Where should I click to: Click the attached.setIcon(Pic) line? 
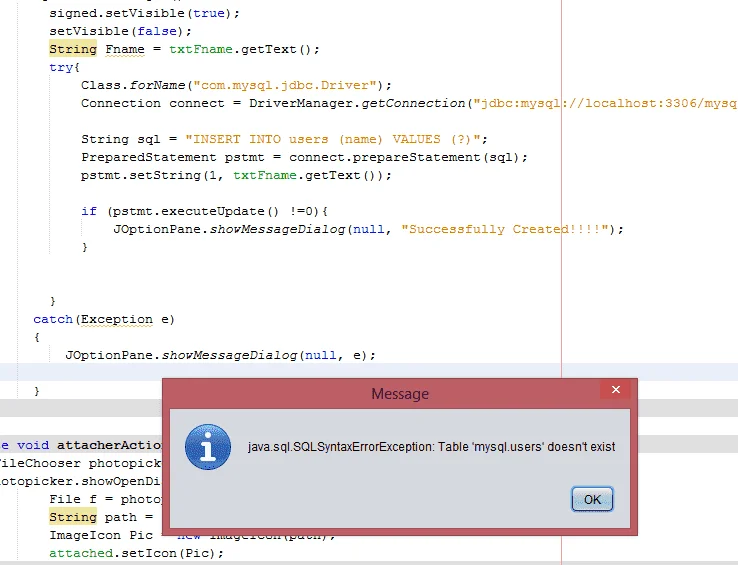coord(136,553)
